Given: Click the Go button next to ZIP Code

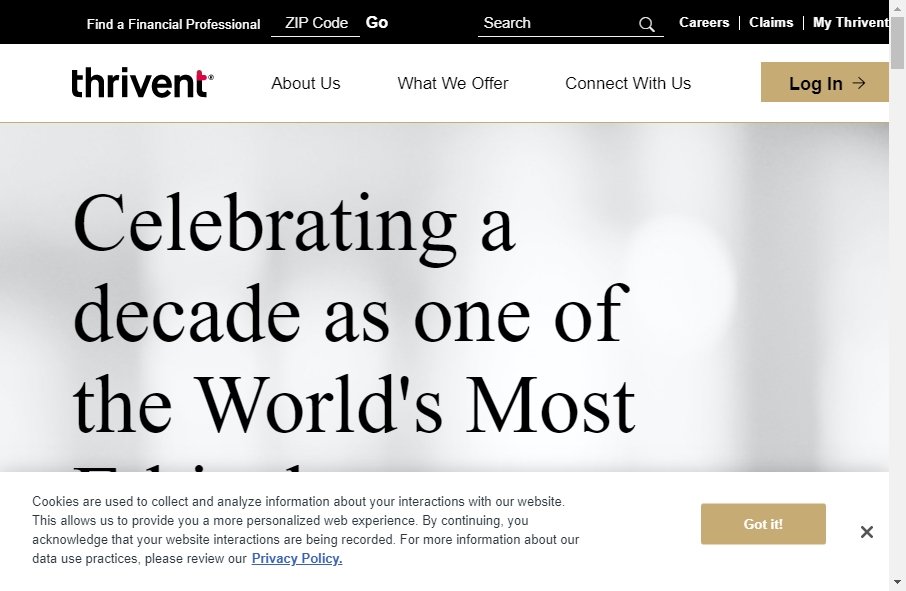Looking at the screenshot, I should click(x=377, y=23).
